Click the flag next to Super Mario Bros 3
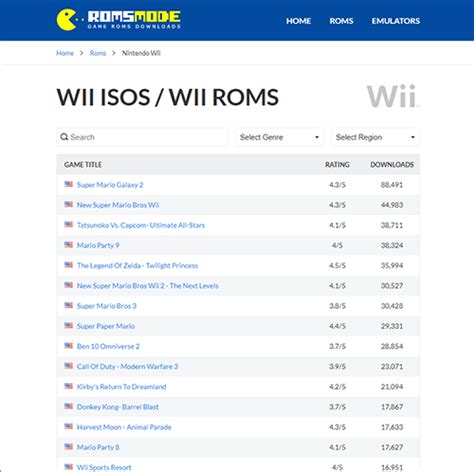 pos(69,305)
